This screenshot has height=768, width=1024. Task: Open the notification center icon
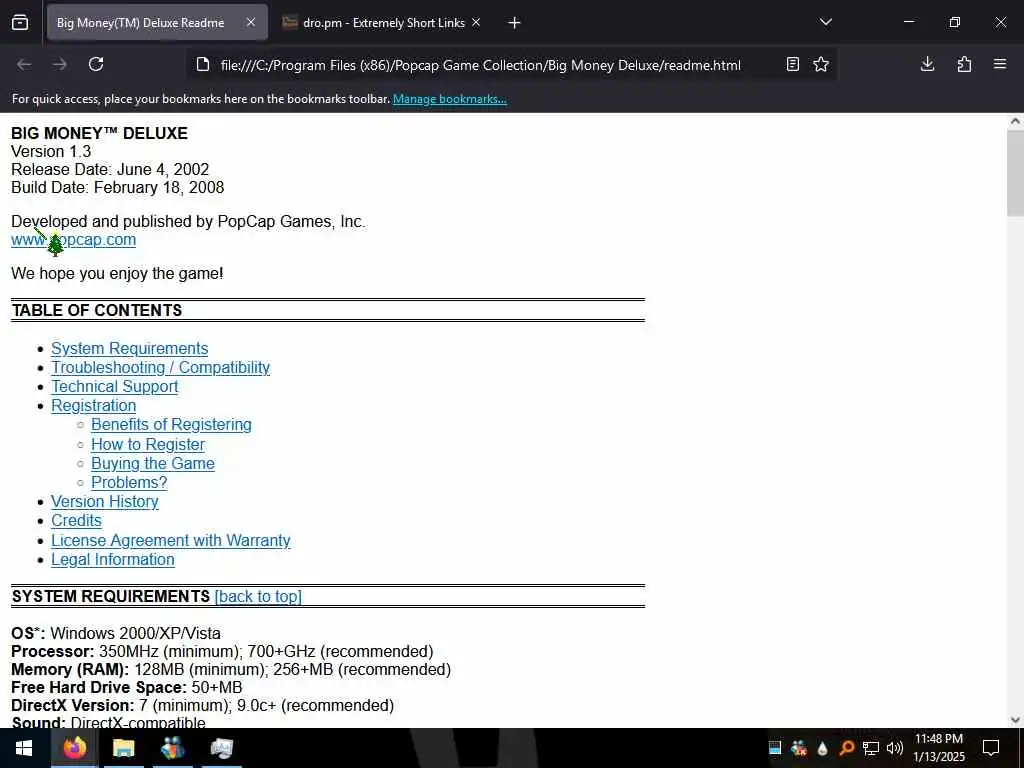[x=991, y=748]
